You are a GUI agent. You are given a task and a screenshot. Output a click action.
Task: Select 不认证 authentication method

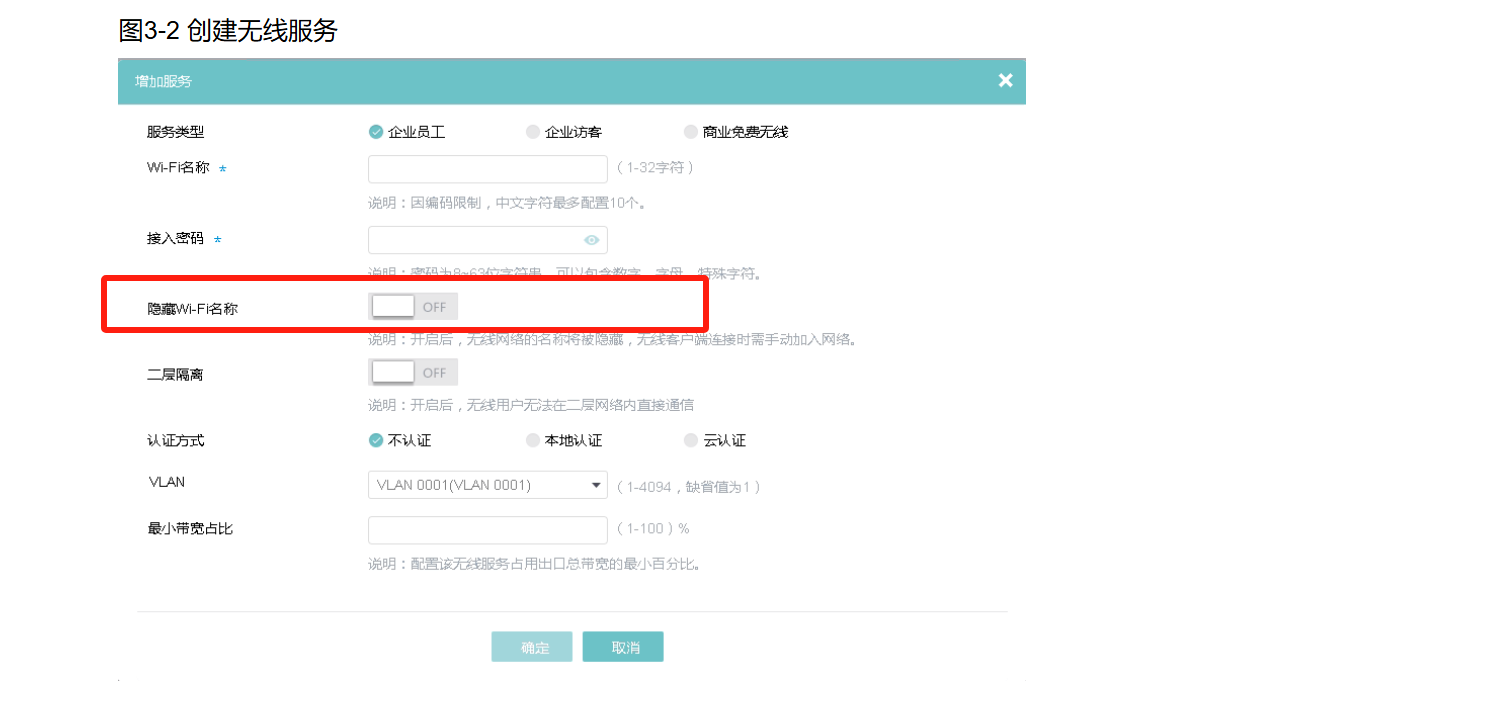pyautogui.click(x=377, y=440)
